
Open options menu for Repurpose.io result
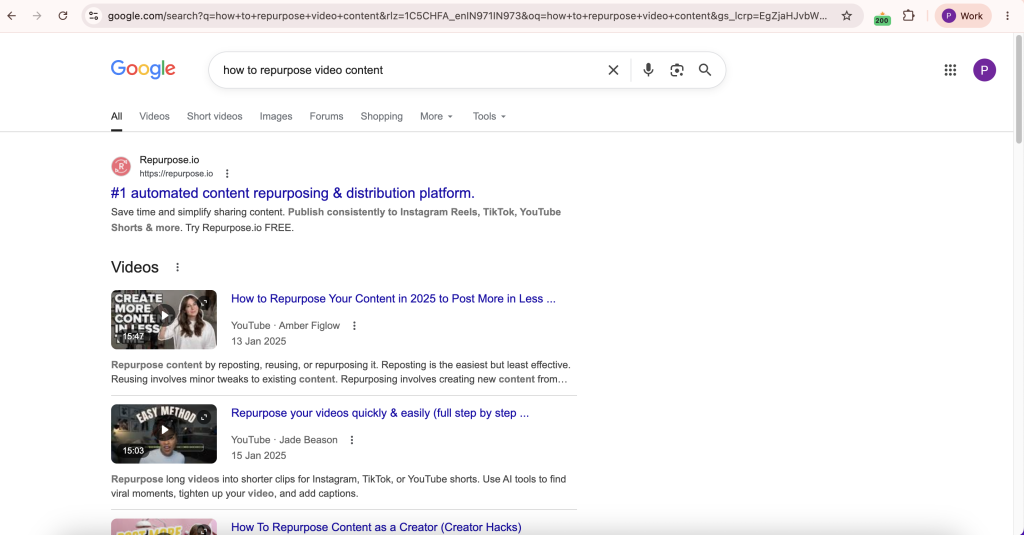(x=227, y=174)
